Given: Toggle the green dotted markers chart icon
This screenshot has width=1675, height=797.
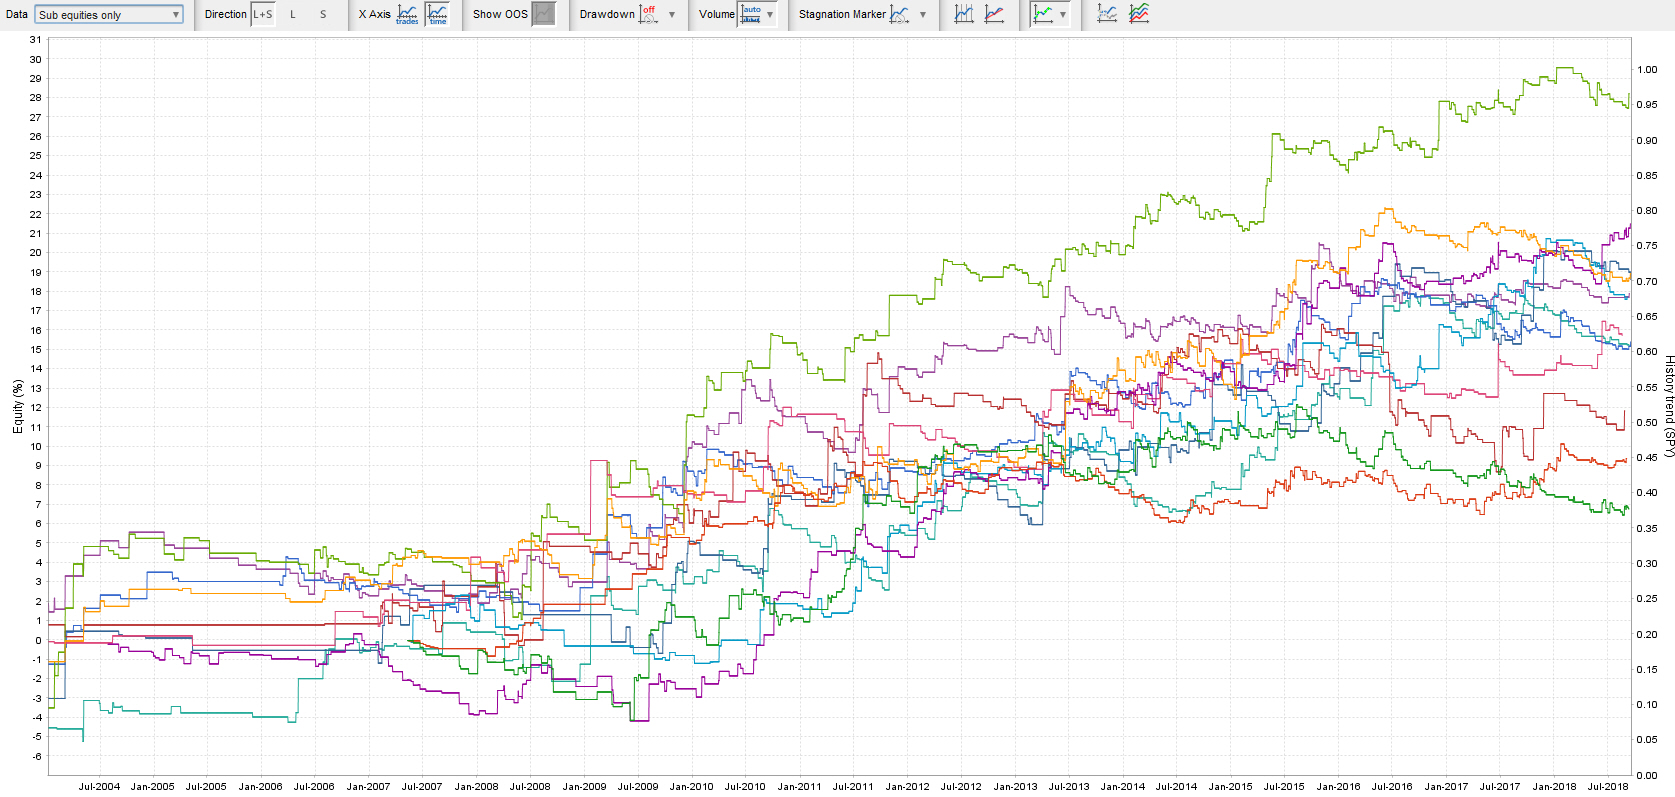Looking at the screenshot, I should pos(1043,14).
